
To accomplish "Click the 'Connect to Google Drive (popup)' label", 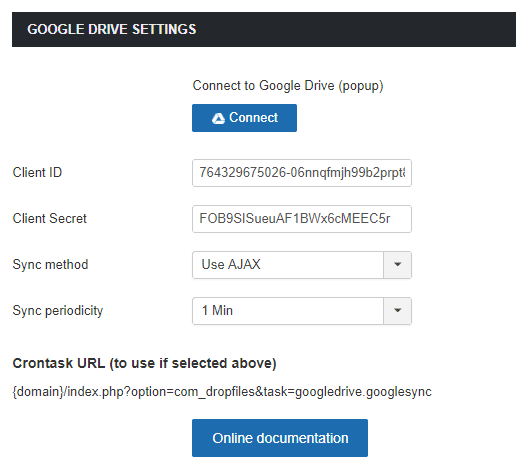I will coord(288,86).
